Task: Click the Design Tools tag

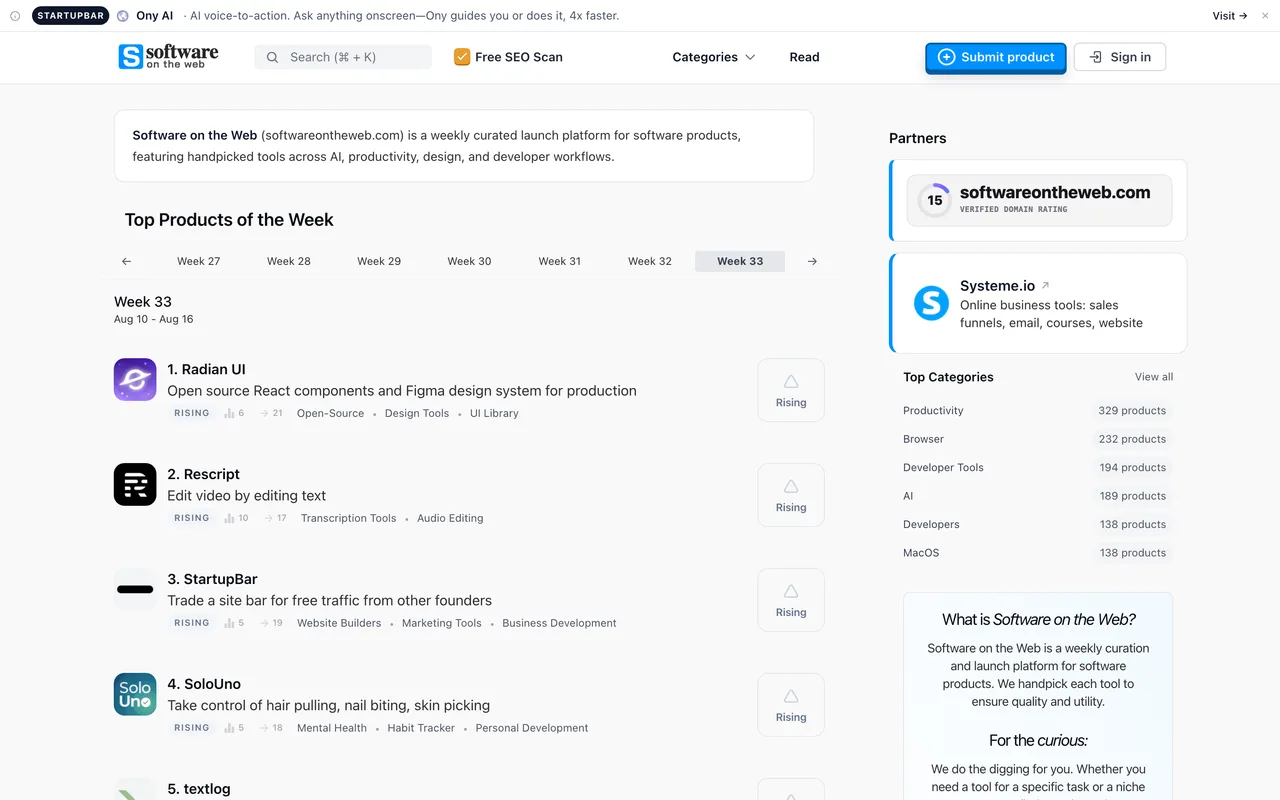Action: click(417, 413)
